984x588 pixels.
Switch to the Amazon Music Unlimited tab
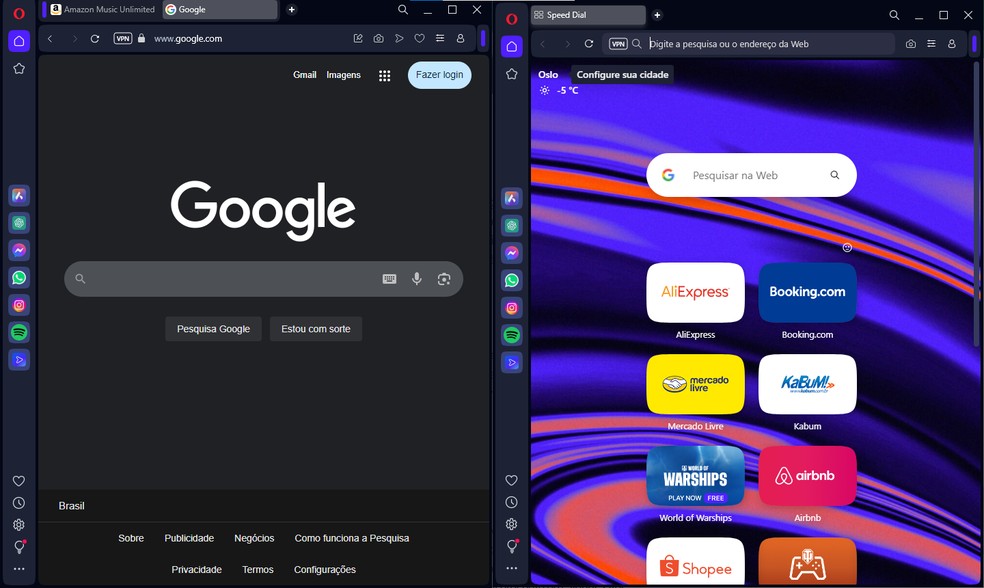coord(104,9)
